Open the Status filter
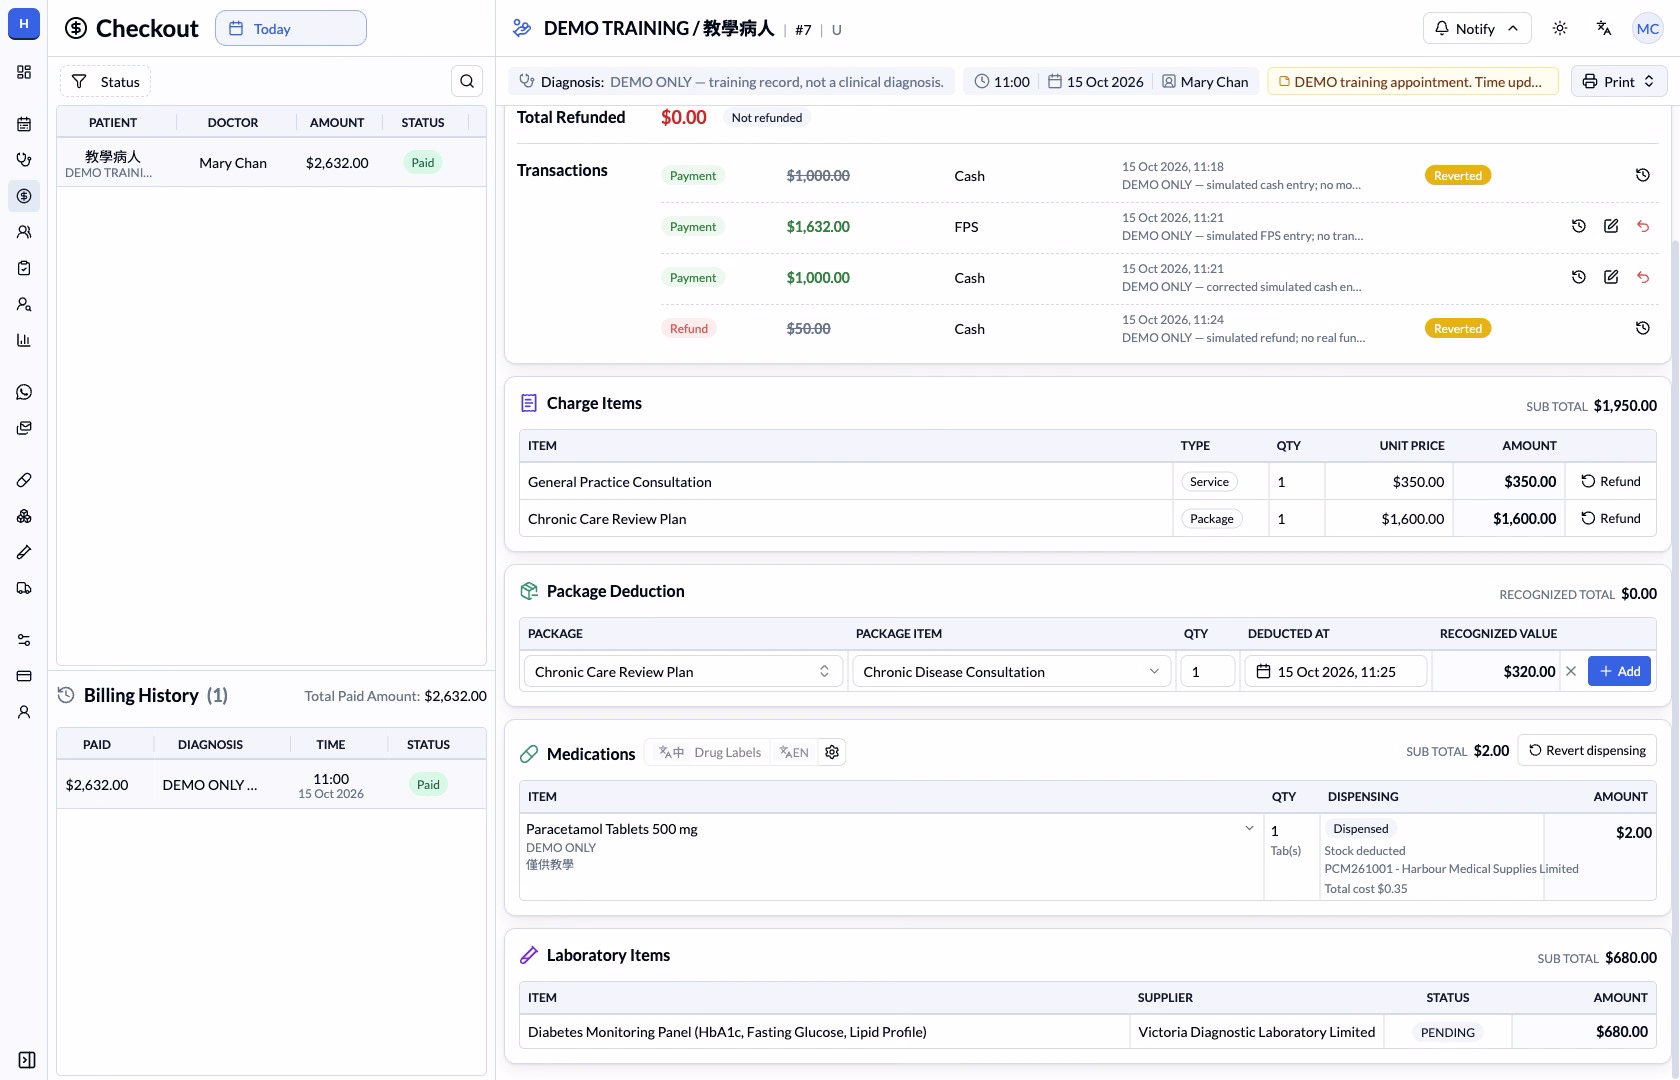The height and width of the screenshot is (1080, 1680). point(105,81)
